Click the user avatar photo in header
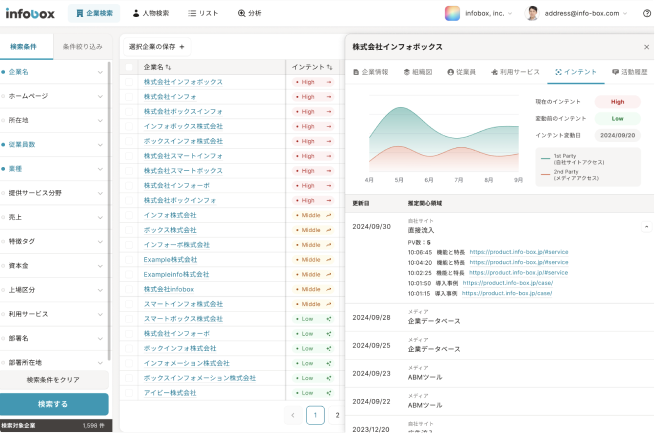 click(x=532, y=13)
